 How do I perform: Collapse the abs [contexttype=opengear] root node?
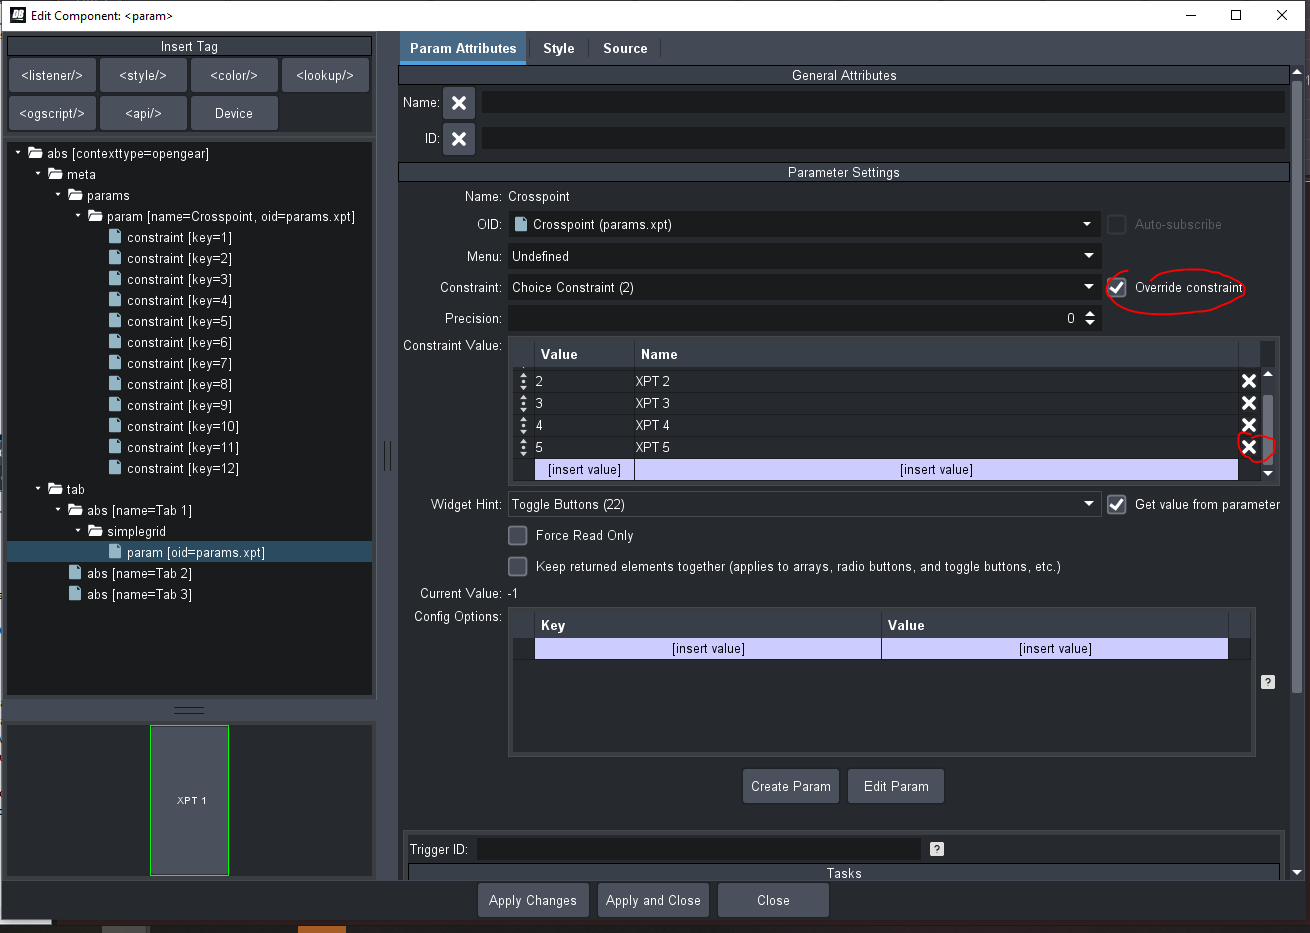(18, 153)
